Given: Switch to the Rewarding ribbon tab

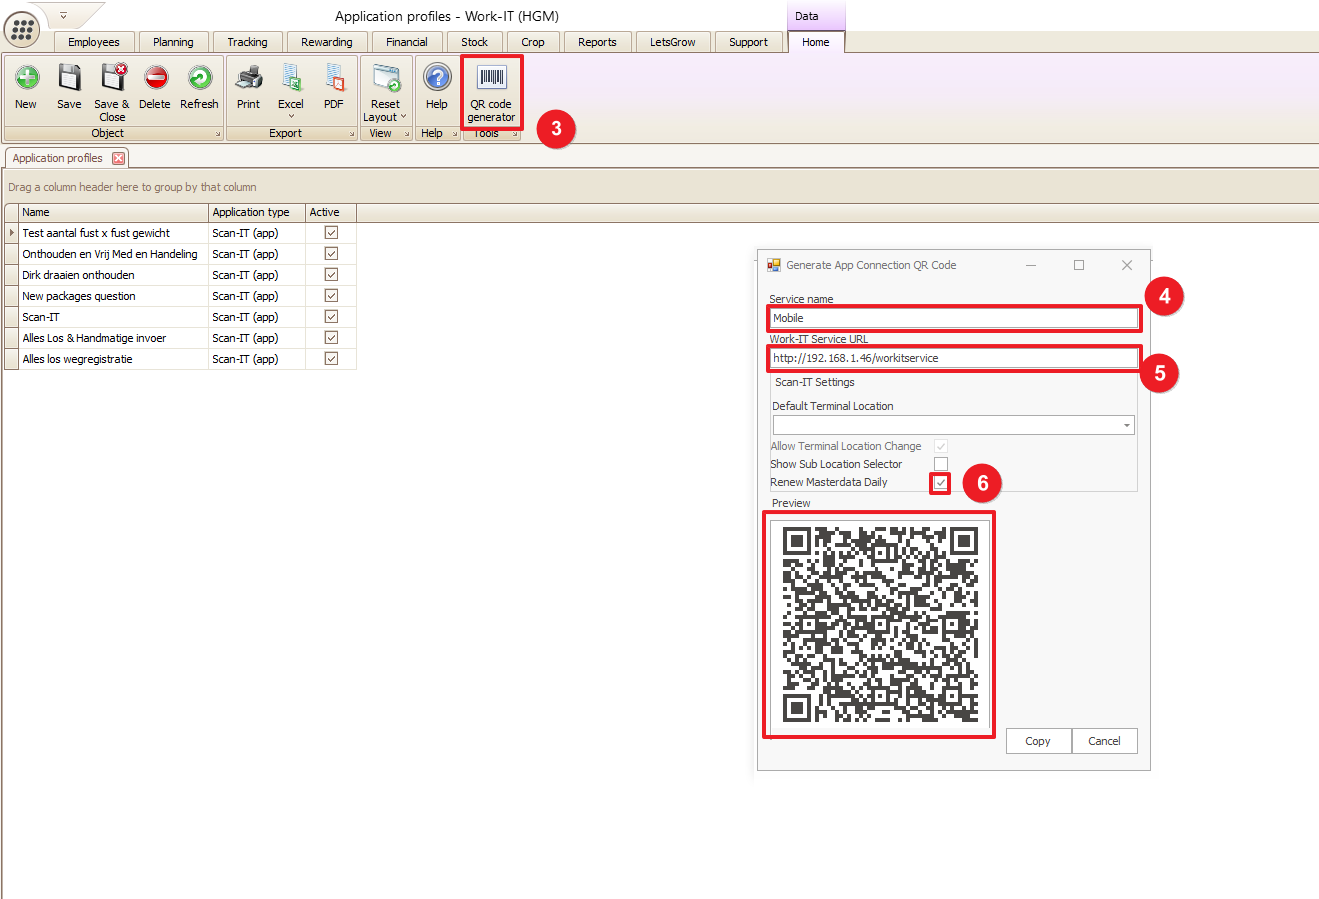Looking at the screenshot, I should click(327, 42).
